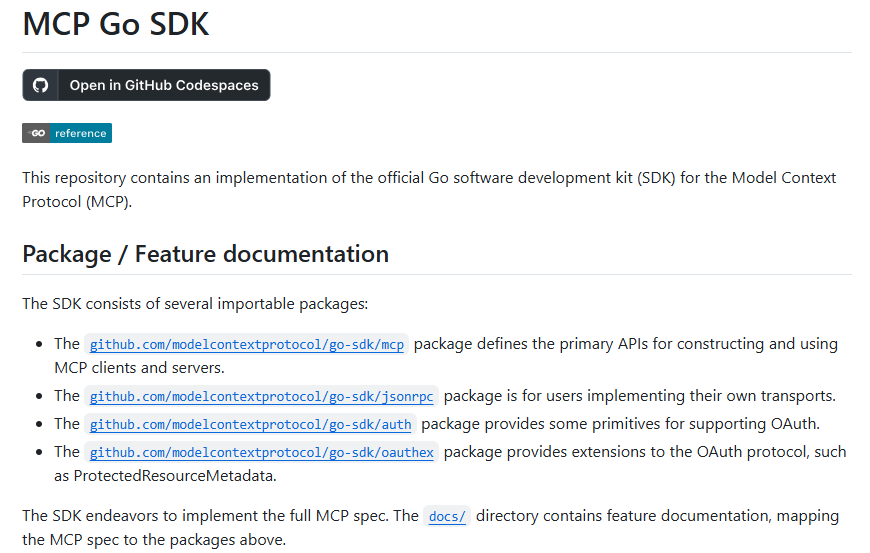Screen dimensions: 870x553
Task: Click the 'Protocol (MCP).' text
Action: (x=77, y=201)
